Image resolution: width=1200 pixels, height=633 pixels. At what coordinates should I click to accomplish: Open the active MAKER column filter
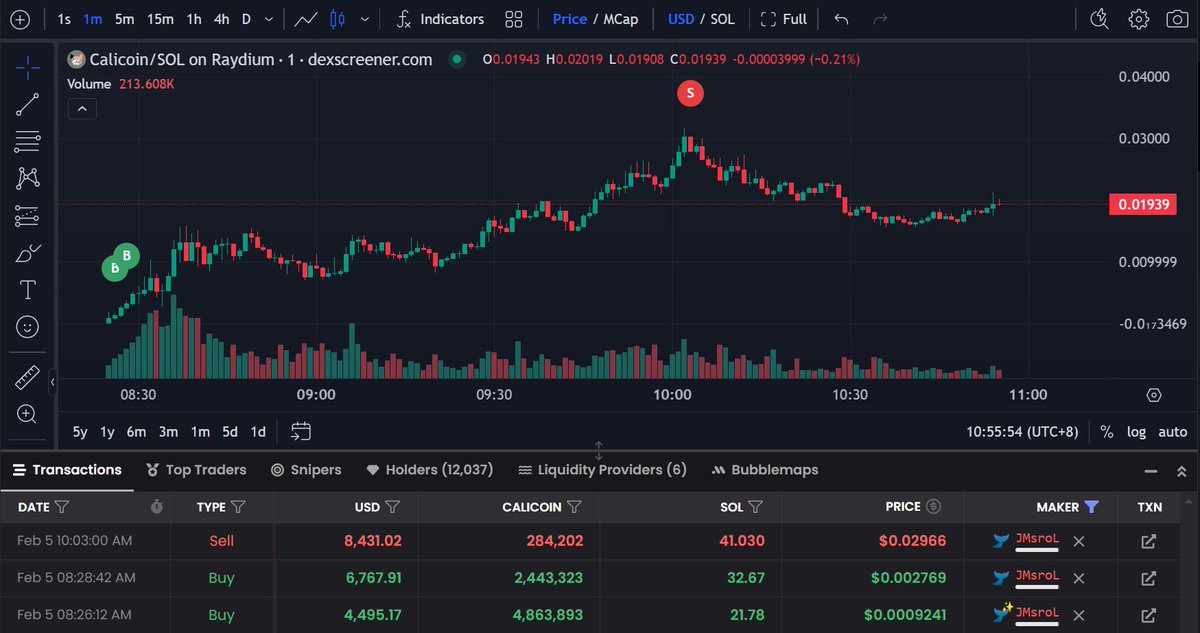click(1091, 507)
